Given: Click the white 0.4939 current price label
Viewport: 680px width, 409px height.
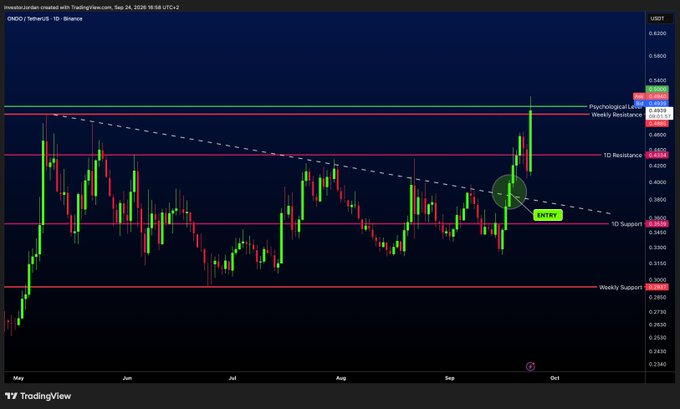Looking at the screenshot, I should pos(659,113).
